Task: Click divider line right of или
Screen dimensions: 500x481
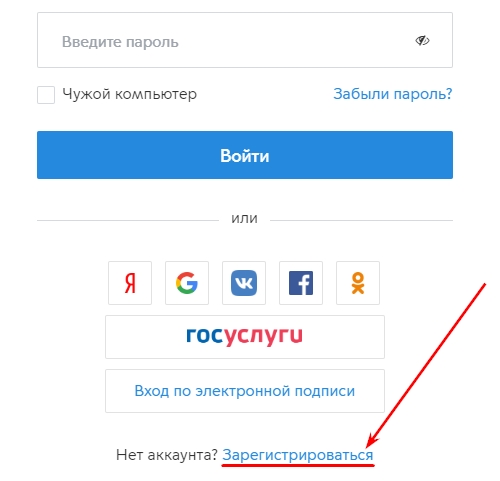Action: 361,220
